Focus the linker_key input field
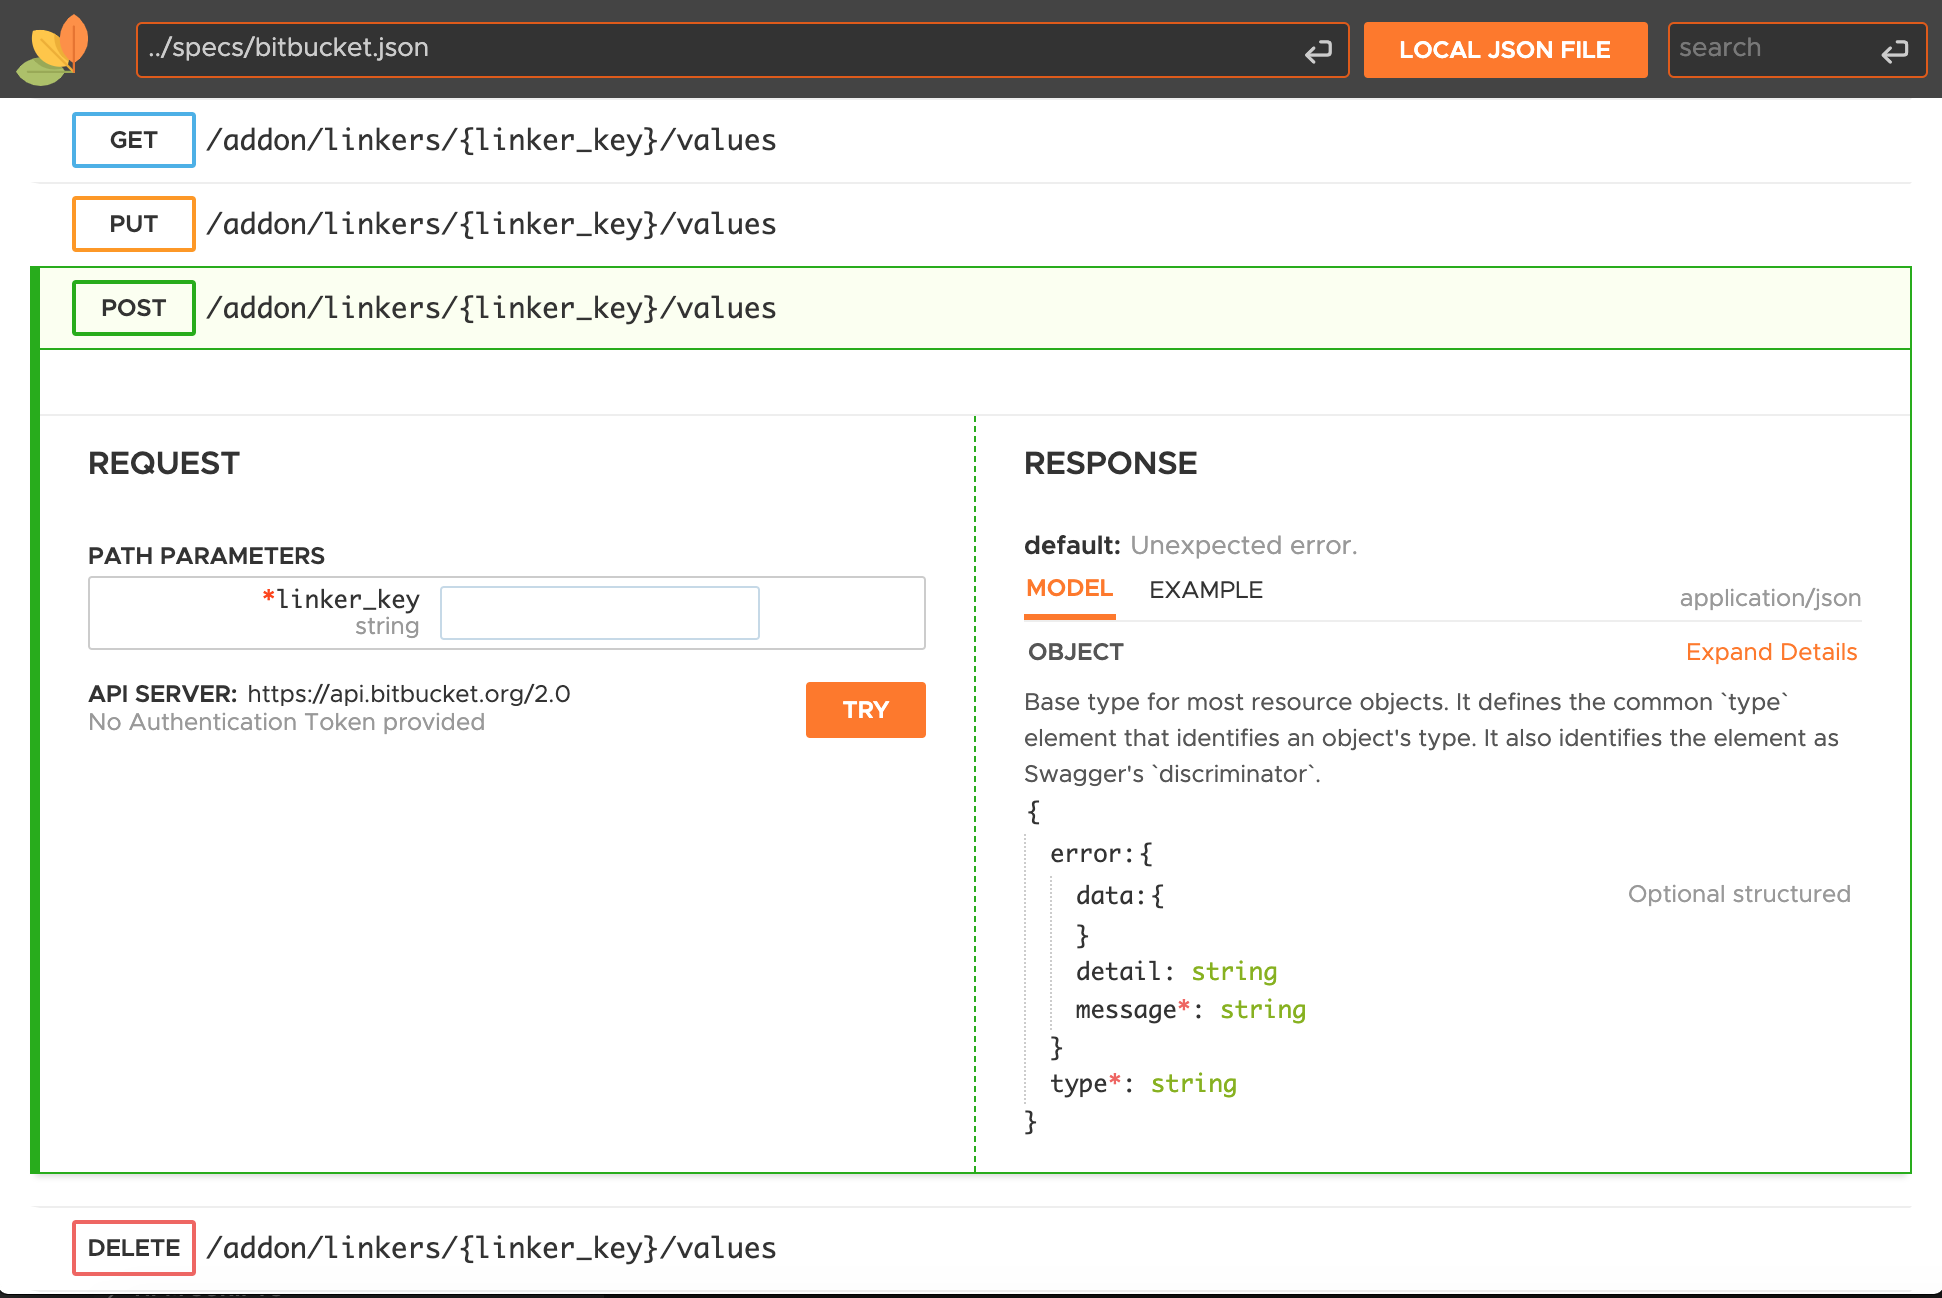Image resolution: width=1942 pixels, height=1298 pixels. click(x=599, y=613)
